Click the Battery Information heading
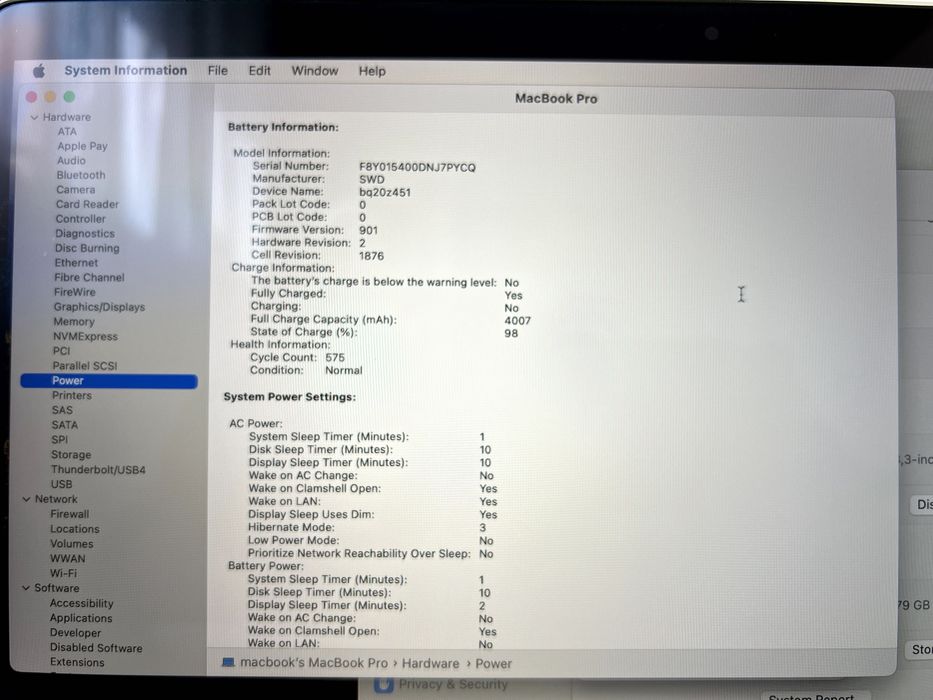The height and width of the screenshot is (700, 933). point(283,127)
